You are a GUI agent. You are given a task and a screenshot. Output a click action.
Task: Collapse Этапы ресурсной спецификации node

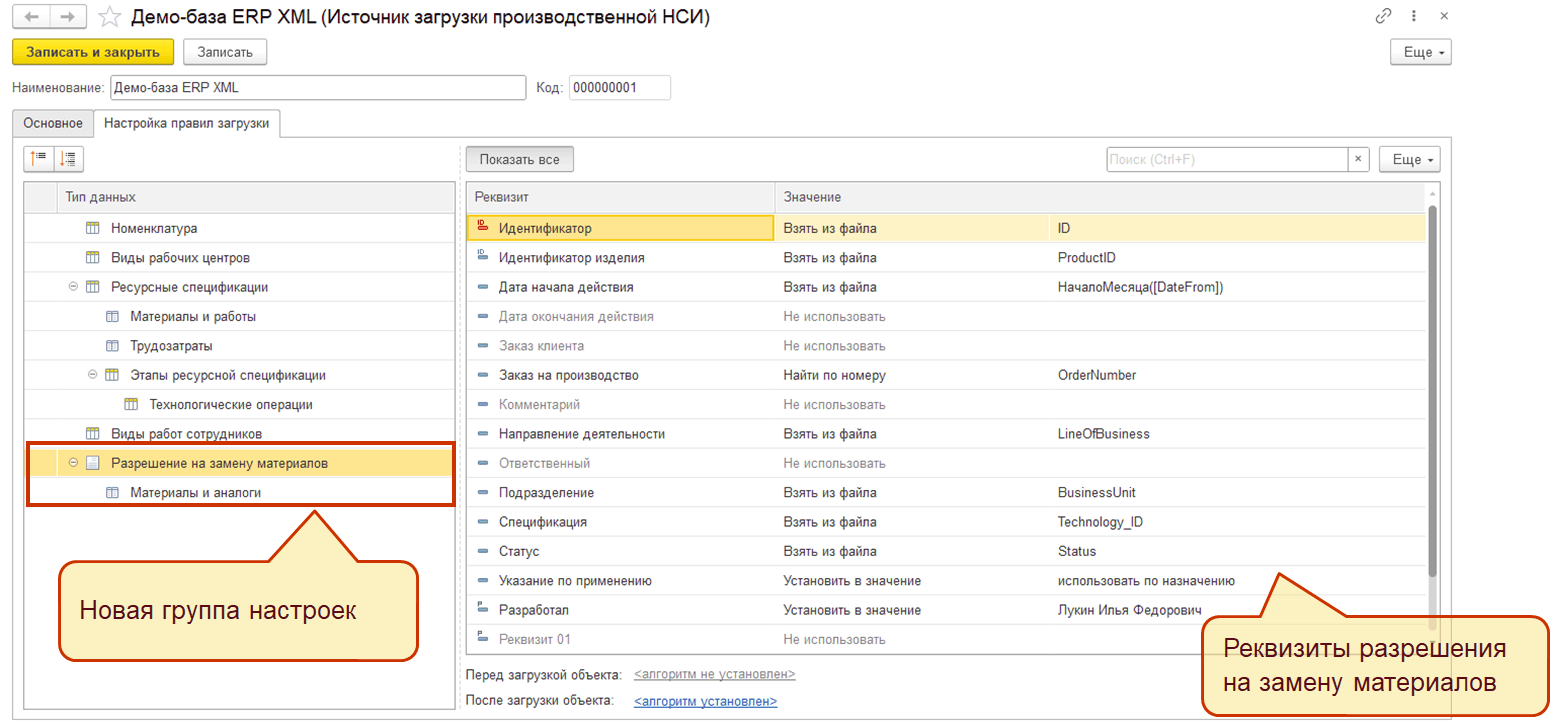pos(93,375)
